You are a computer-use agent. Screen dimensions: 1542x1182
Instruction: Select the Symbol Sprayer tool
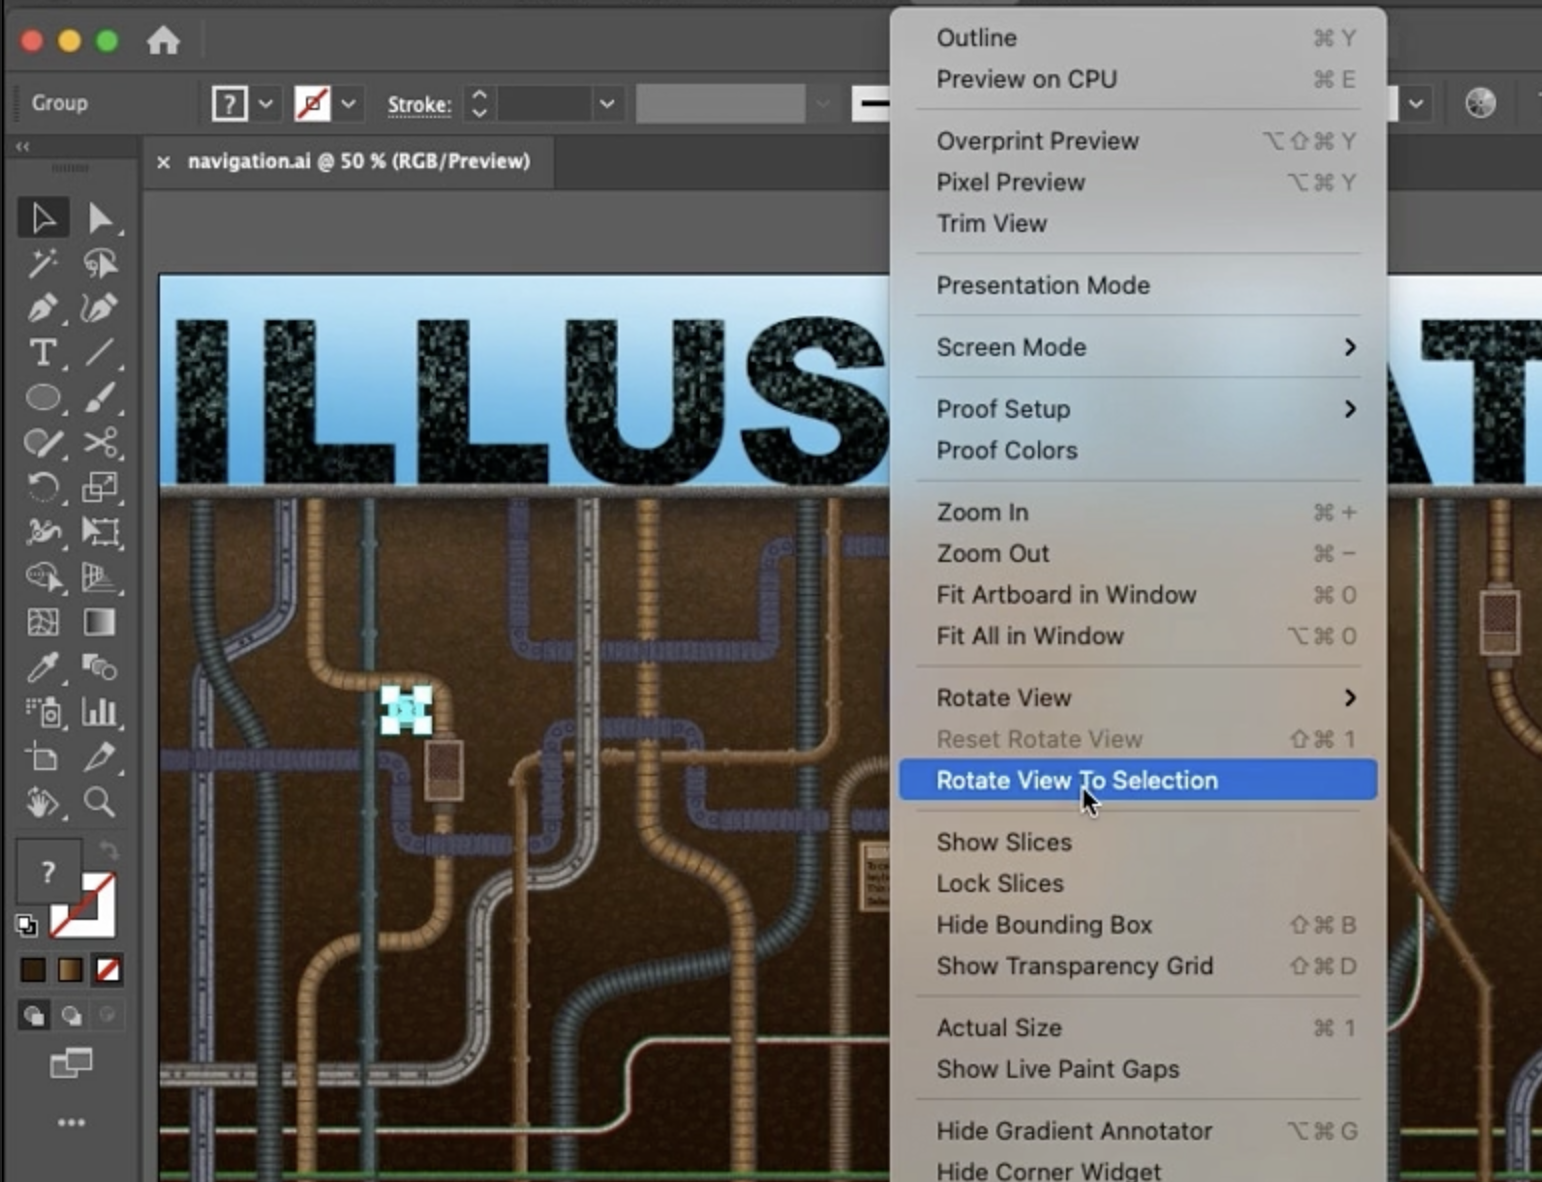pyautogui.click(x=43, y=712)
